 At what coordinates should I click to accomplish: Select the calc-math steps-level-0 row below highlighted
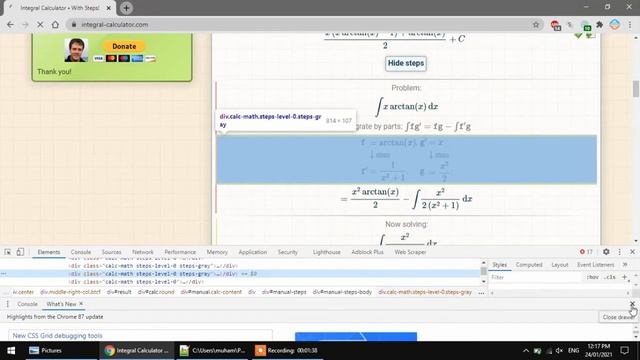pyautogui.click(x=241, y=282)
